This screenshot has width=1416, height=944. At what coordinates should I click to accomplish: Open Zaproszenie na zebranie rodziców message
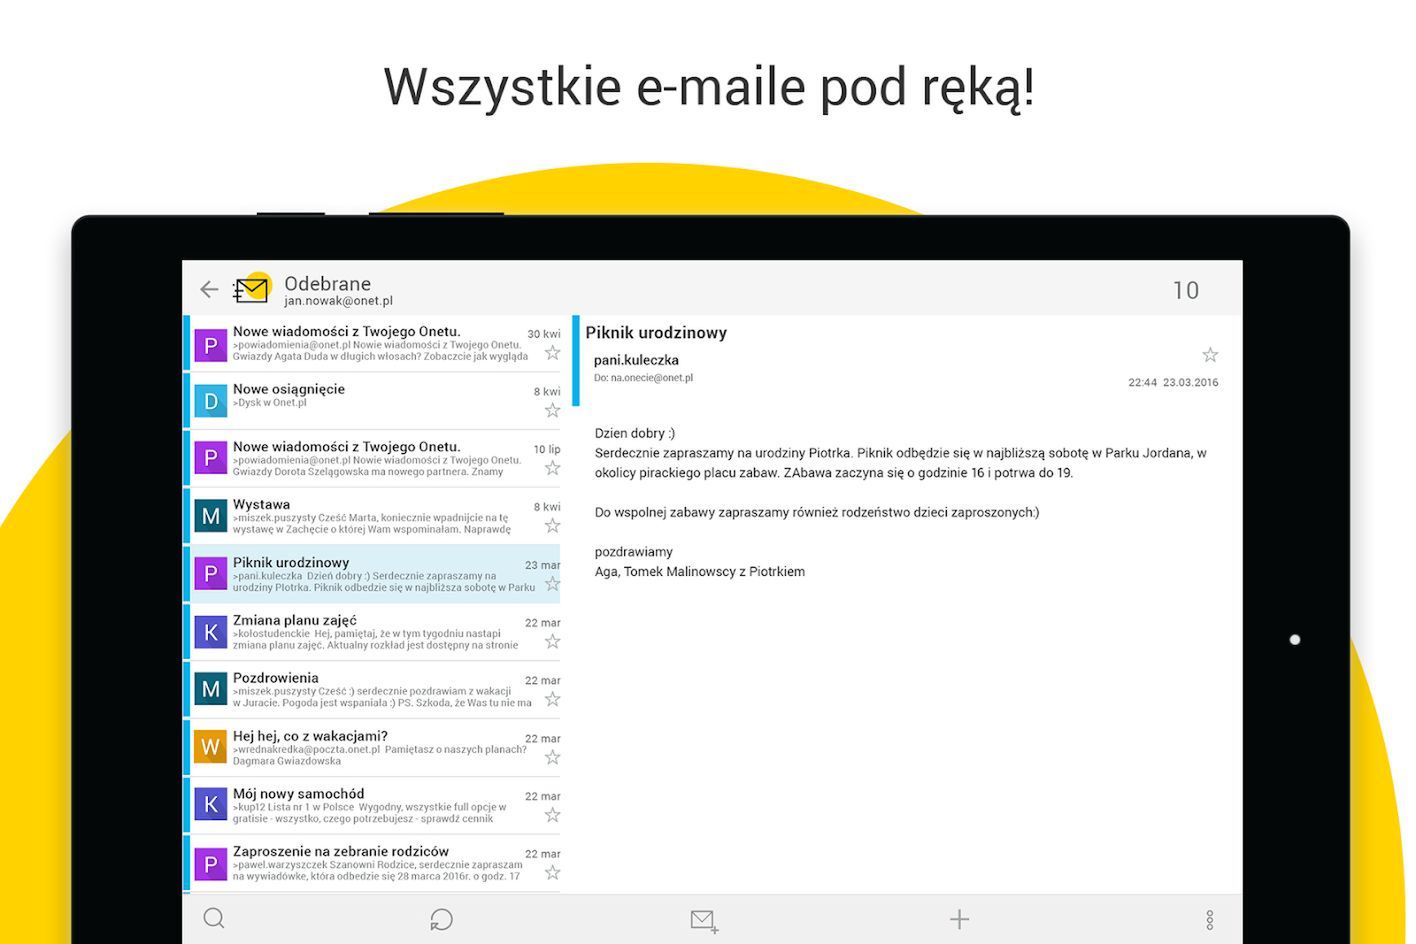[372, 863]
